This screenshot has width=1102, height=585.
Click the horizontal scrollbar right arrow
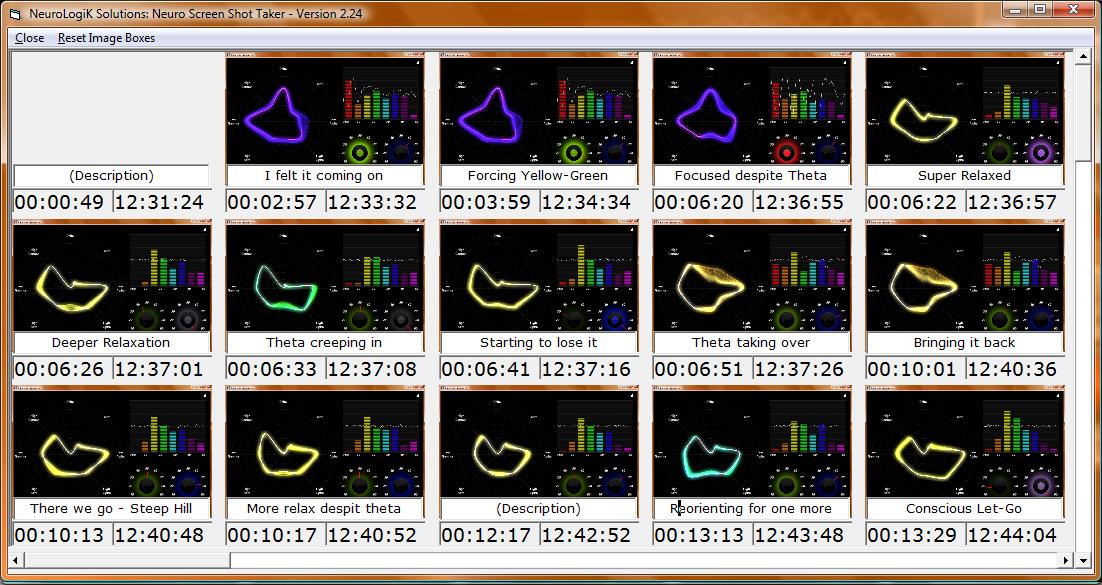pyautogui.click(x=1066, y=560)
